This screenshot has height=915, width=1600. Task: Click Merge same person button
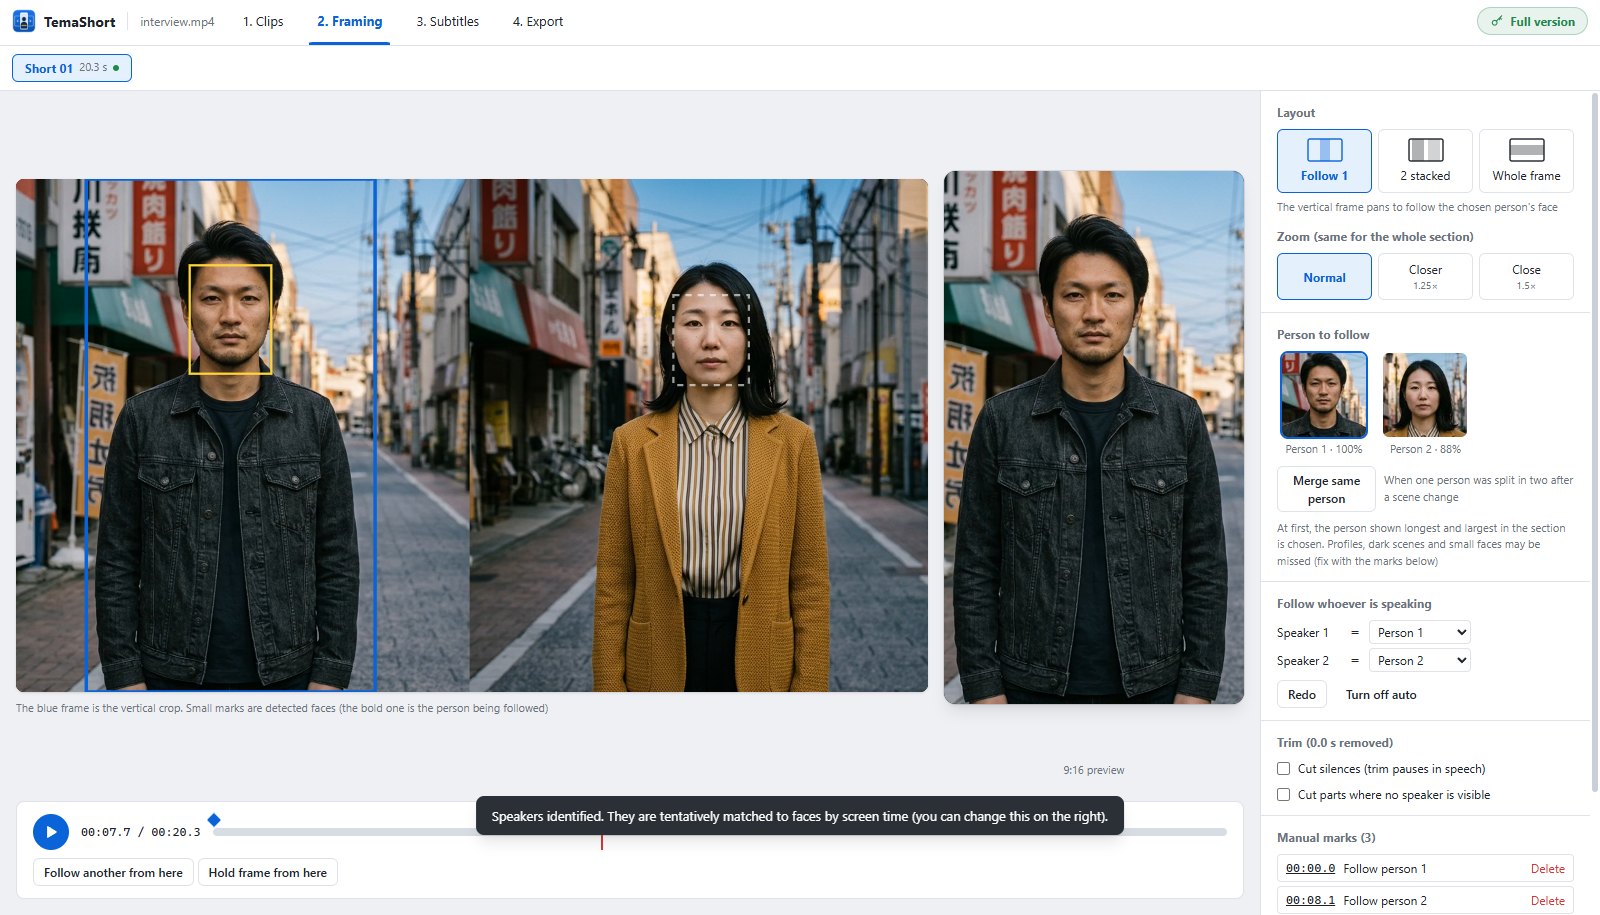pyautogui.click(x=1326, y=489)
